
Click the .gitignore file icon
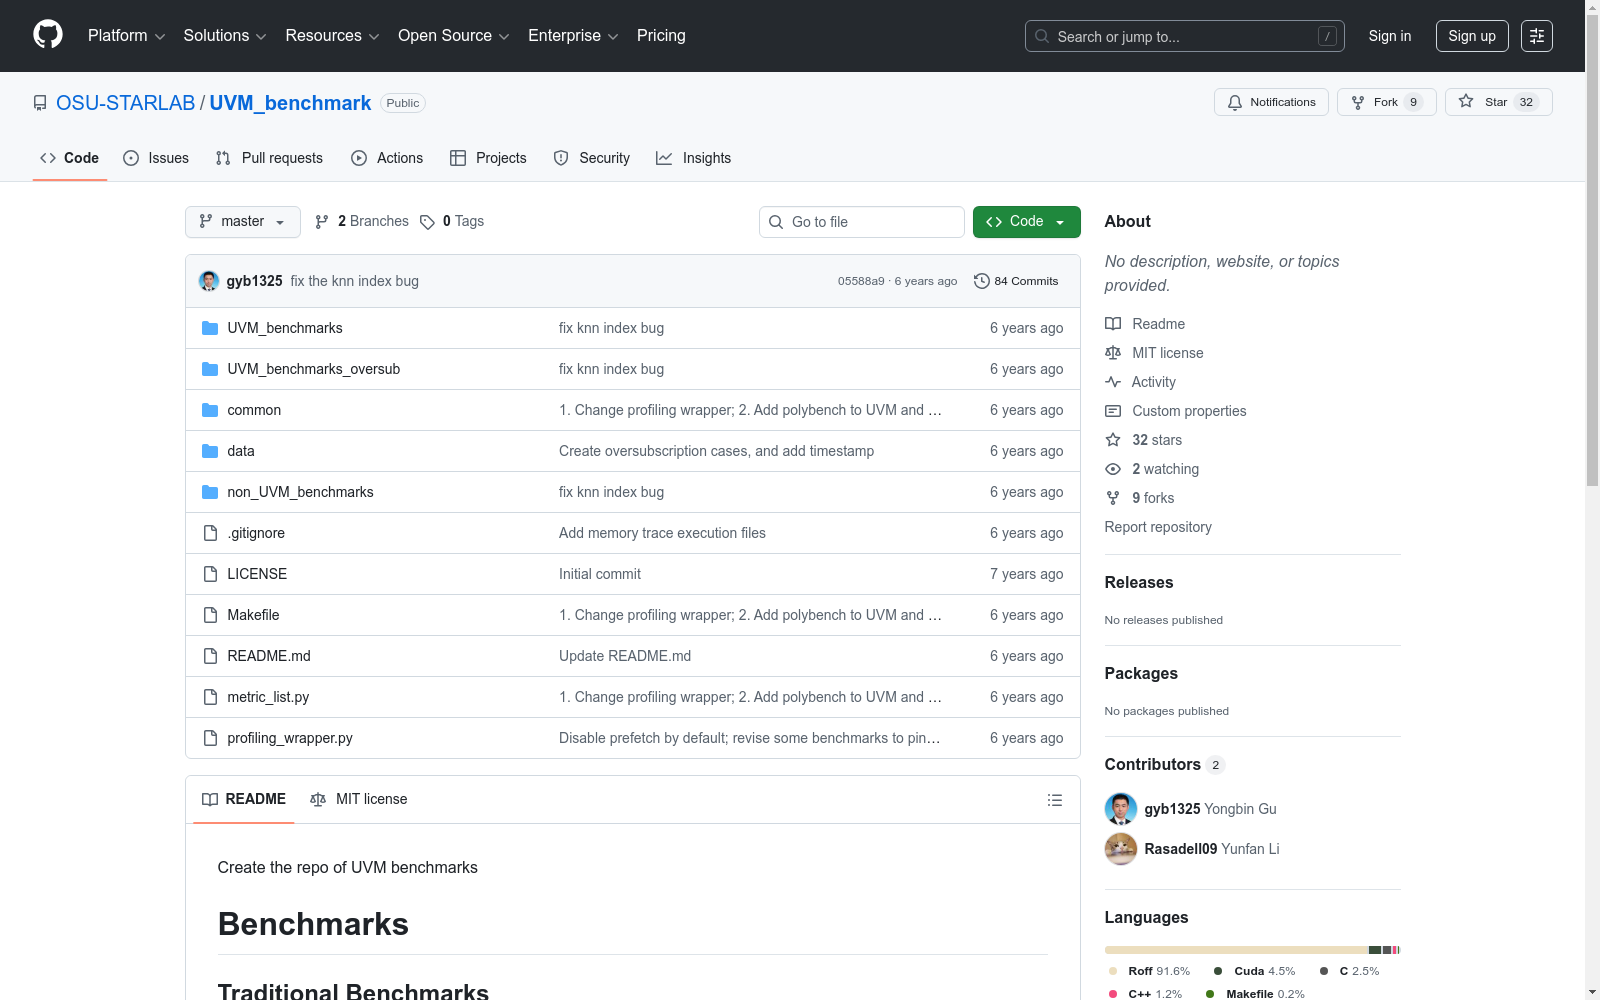pyautogui.click(x=210, y=533)
